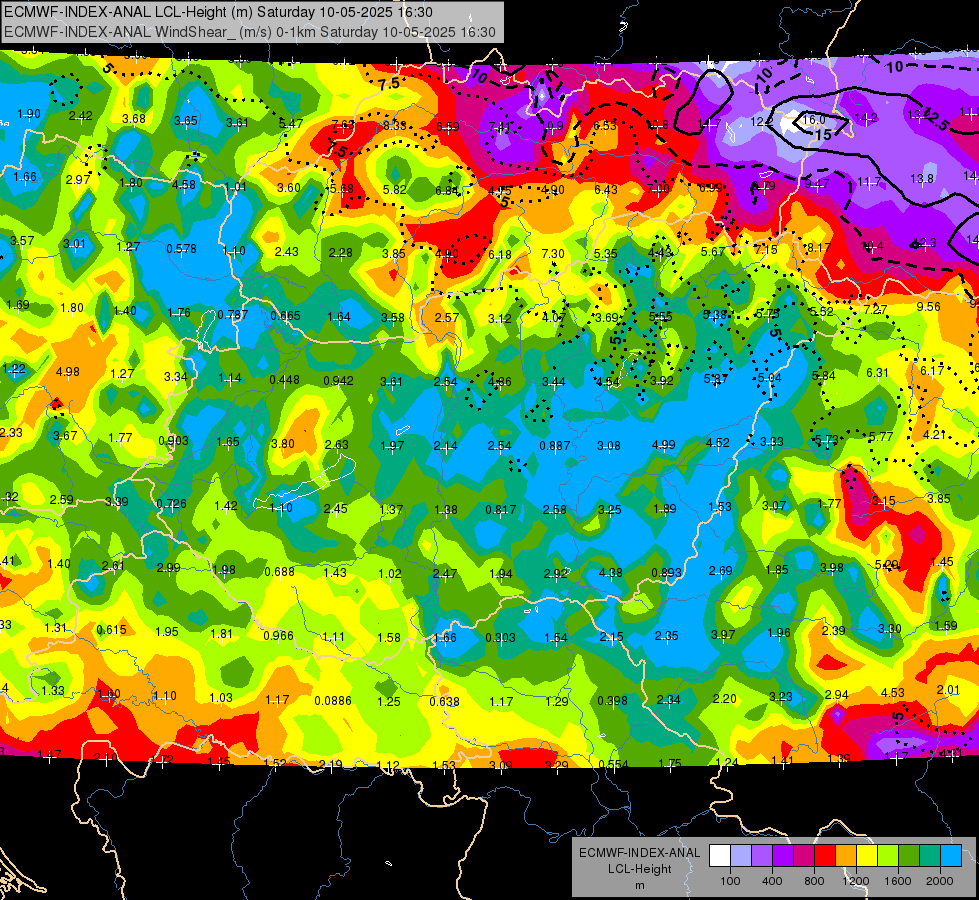The width and height of the screenshot is (979, 900).
Task: Click the lime green legend swatch
Action: pos(888,856)
